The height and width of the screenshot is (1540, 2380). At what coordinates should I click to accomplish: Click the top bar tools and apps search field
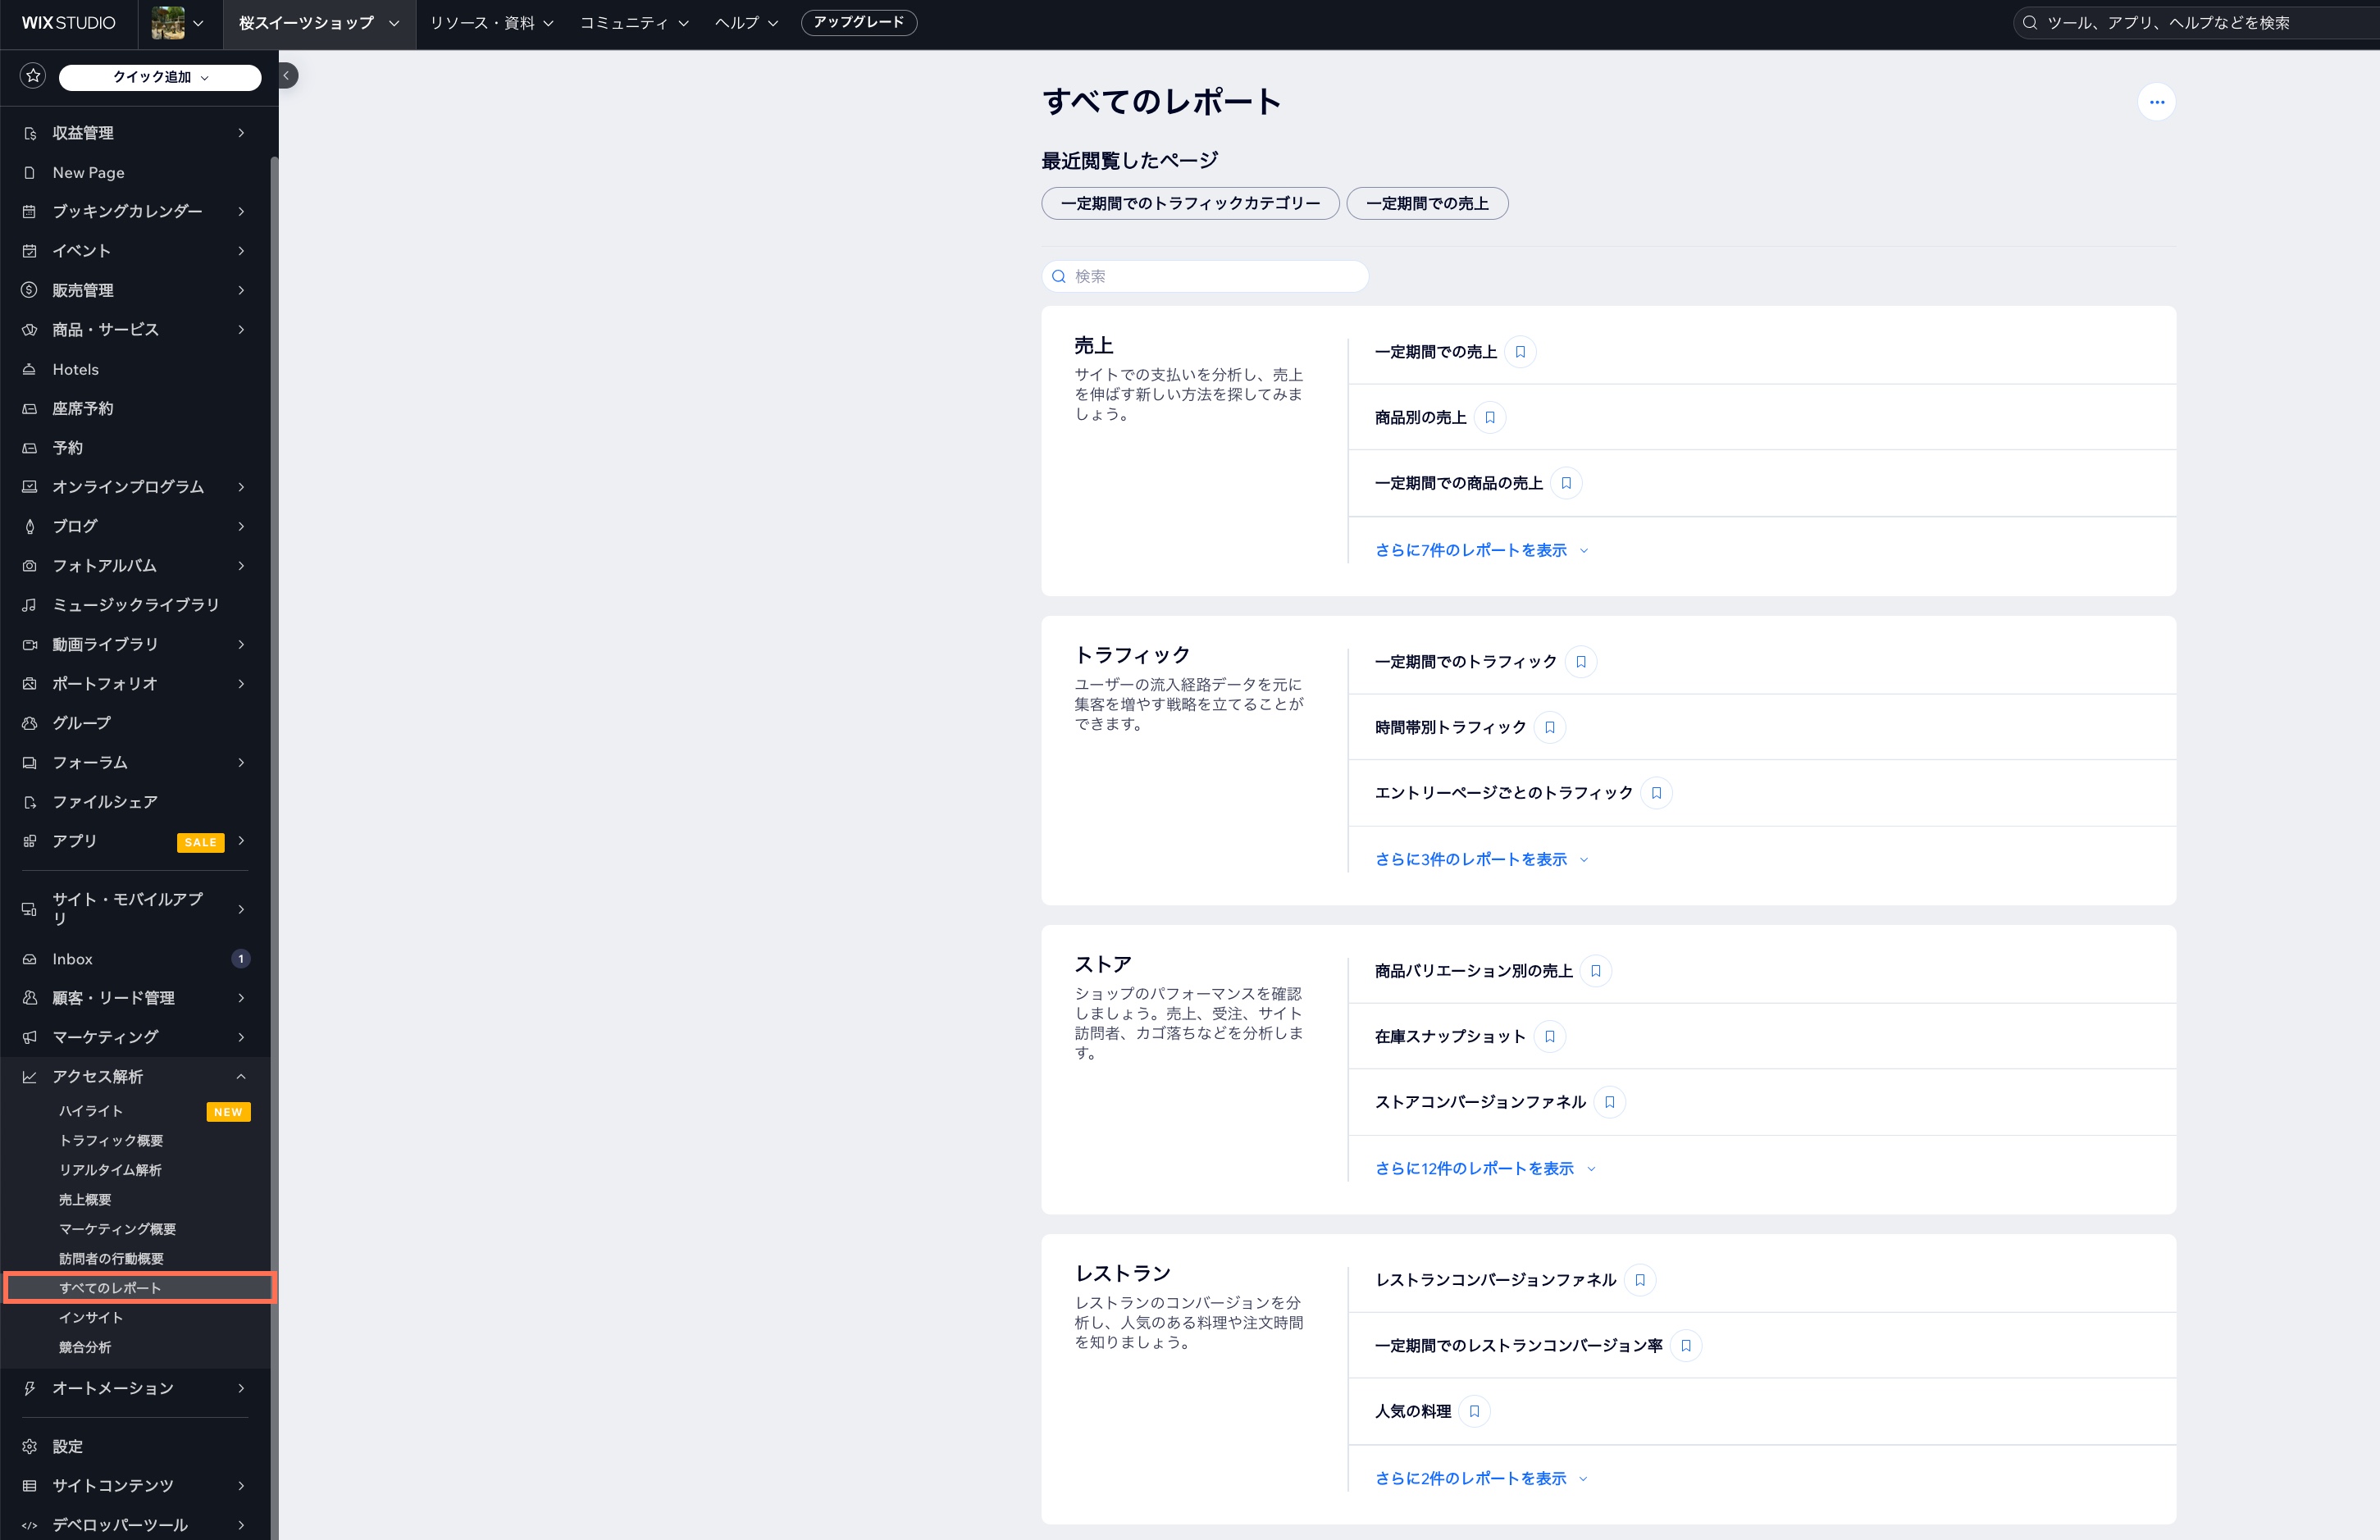click(x=2198, y=23)
